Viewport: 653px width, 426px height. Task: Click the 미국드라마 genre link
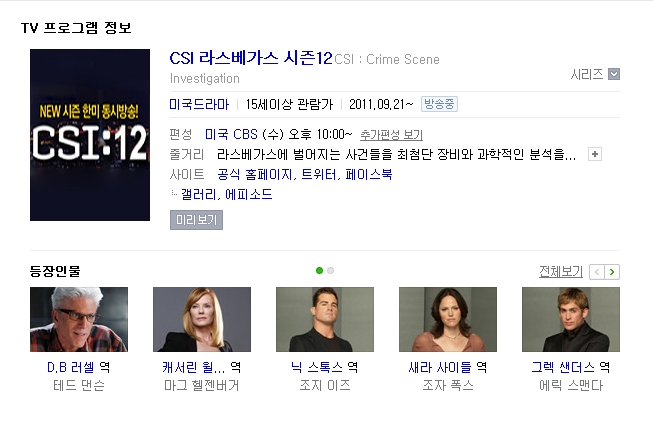click(x=199, y=104)
